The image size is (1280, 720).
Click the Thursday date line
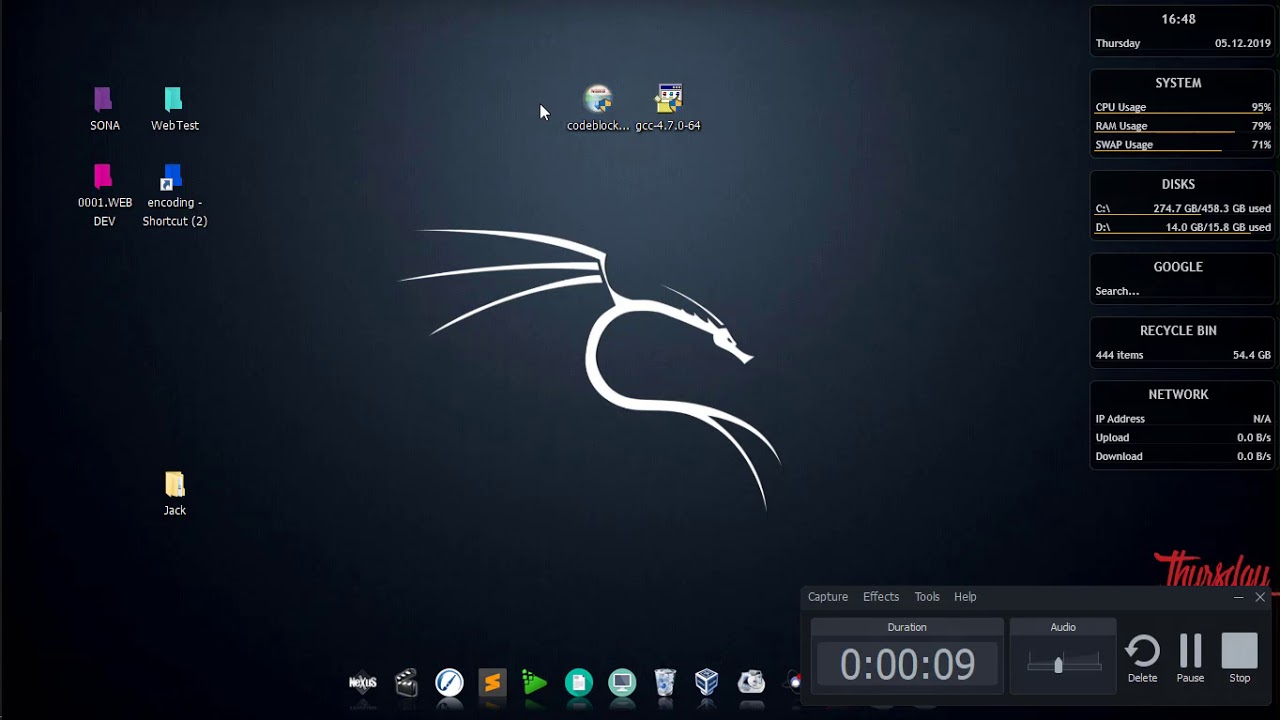point(1183,43)
